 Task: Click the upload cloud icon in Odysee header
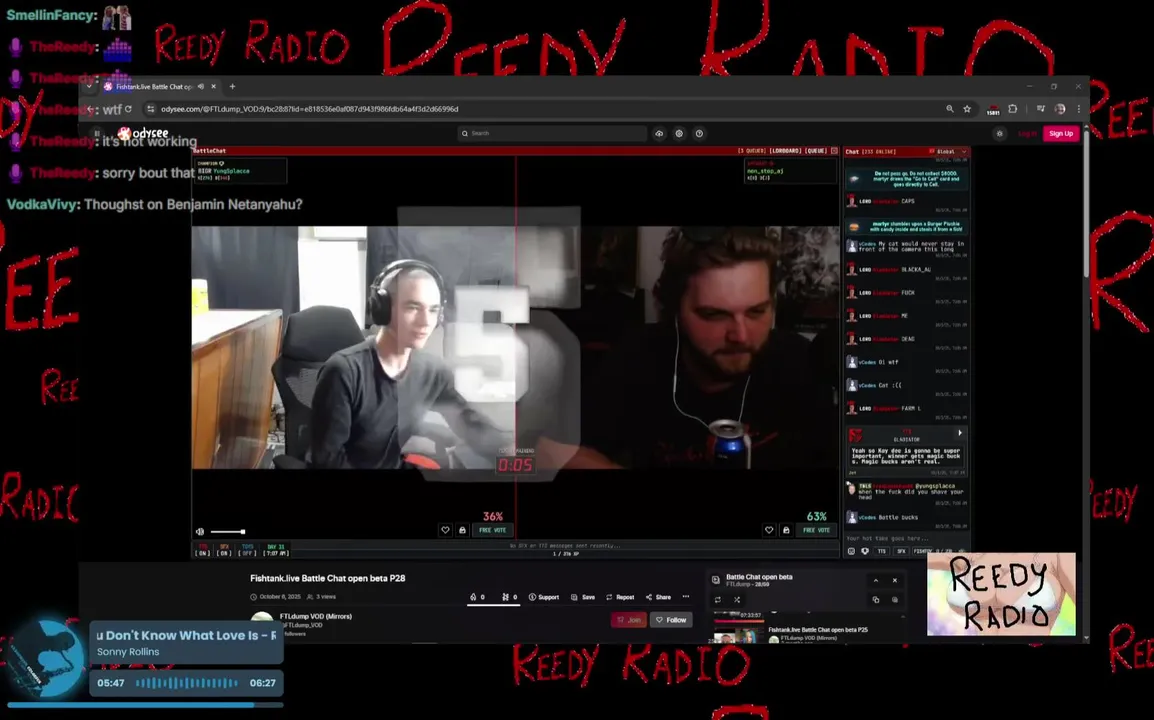(x=659, y=133)
